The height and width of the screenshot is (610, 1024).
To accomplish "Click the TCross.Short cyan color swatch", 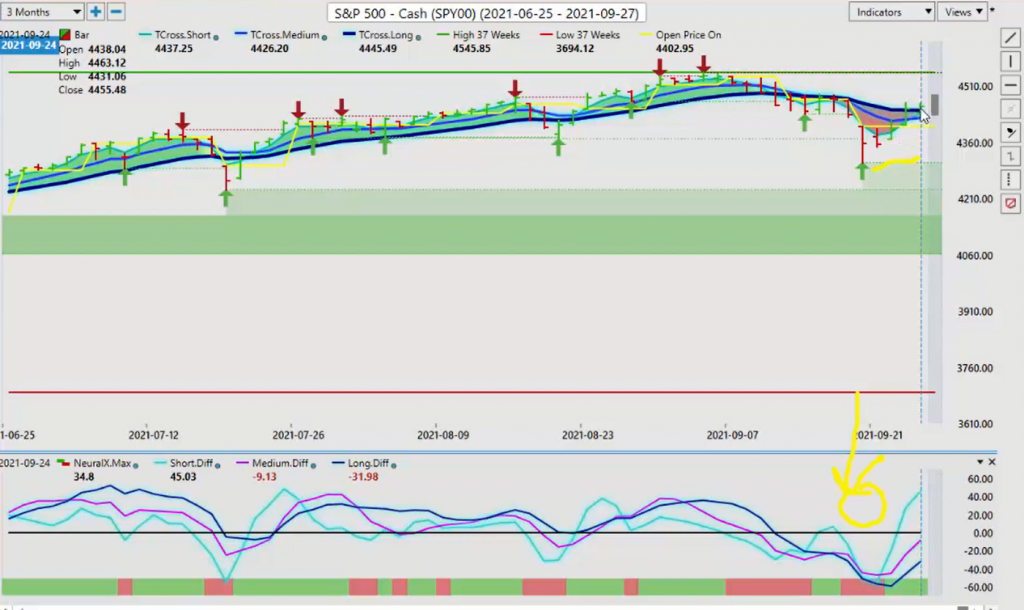I will 145,35.
